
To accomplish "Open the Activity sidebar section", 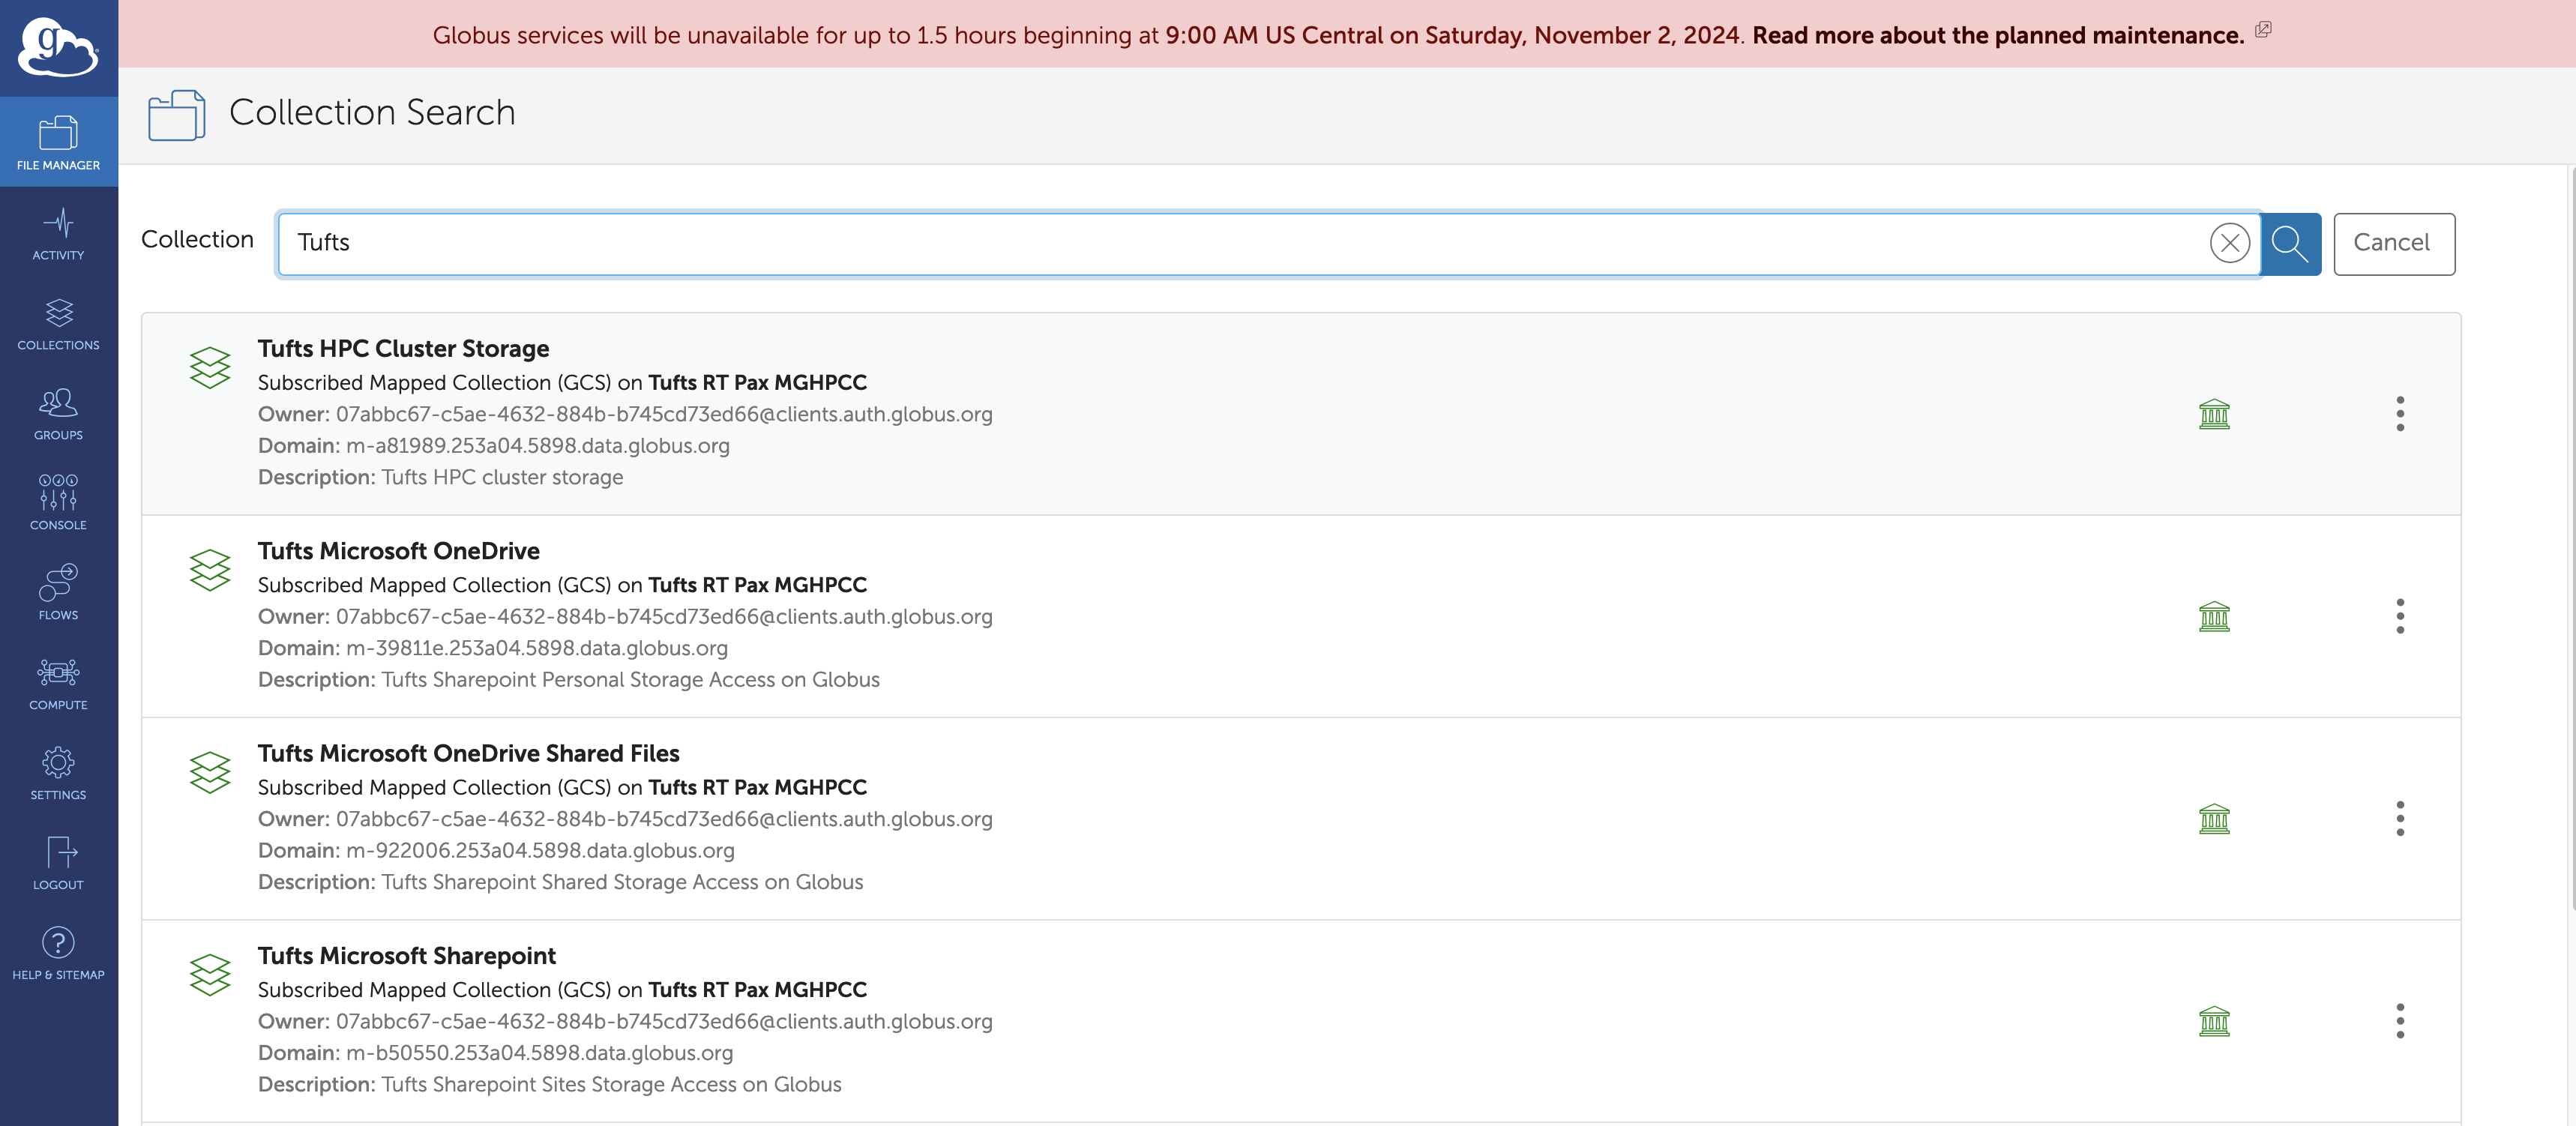I will 58,234.
